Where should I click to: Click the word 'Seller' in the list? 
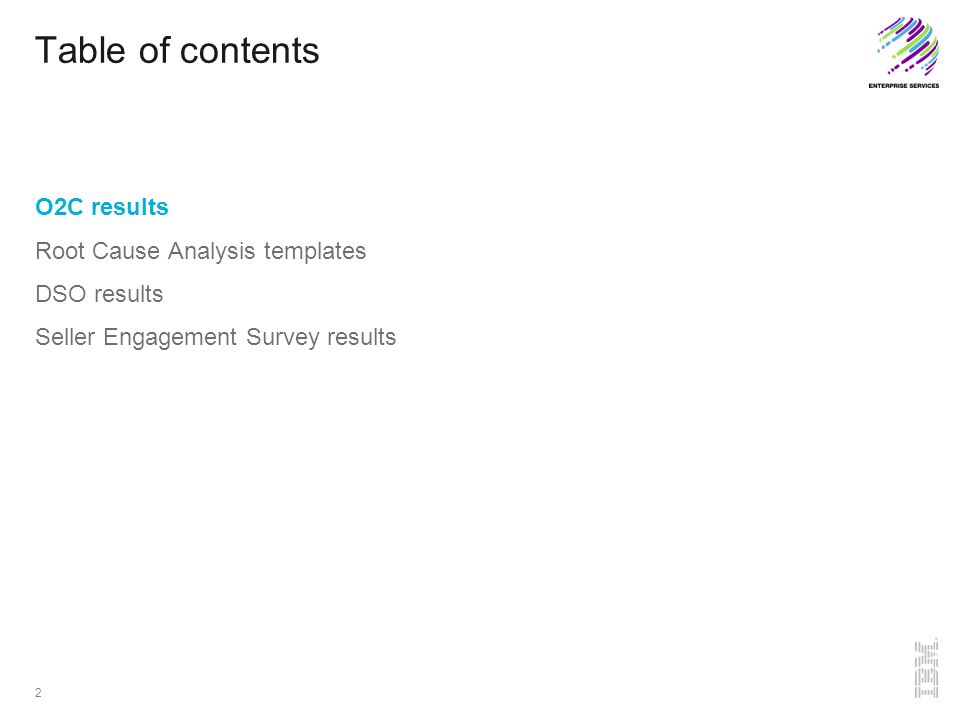coord(65,337)
